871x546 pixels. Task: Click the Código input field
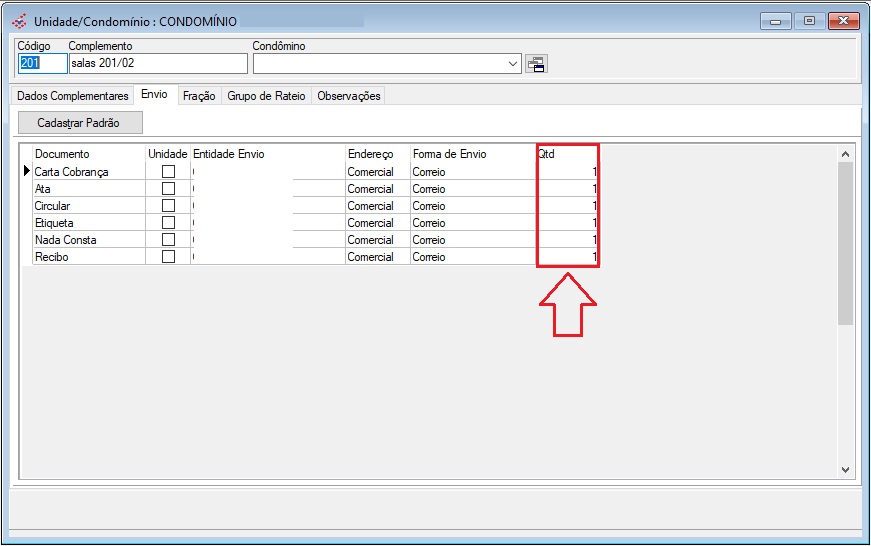(x=42, y=64)
